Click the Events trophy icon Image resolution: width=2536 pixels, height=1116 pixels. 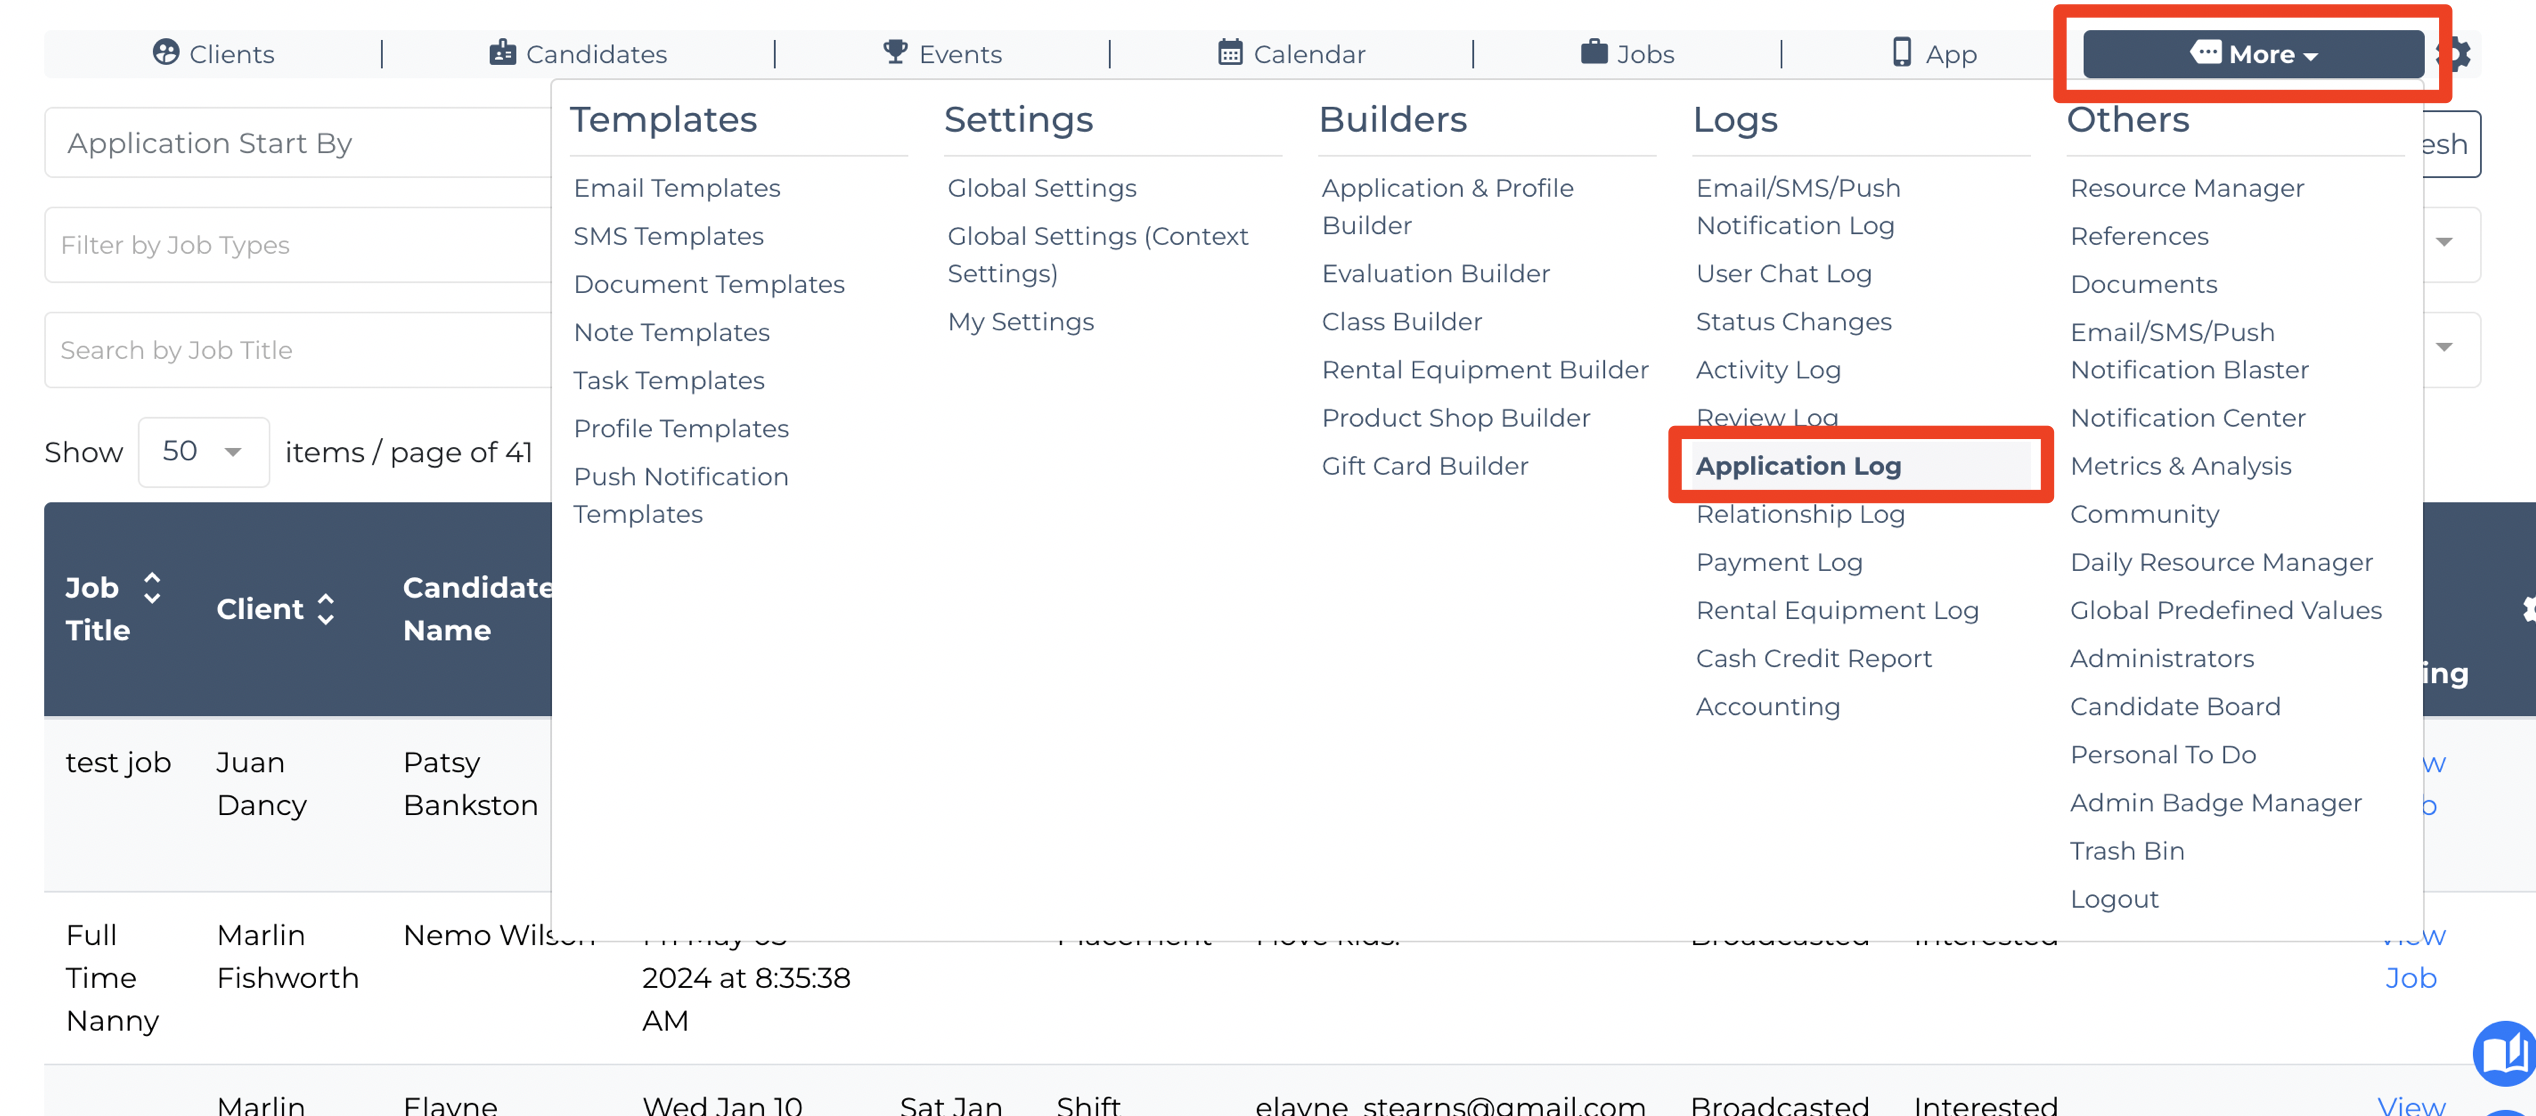(x=895, y=52)
